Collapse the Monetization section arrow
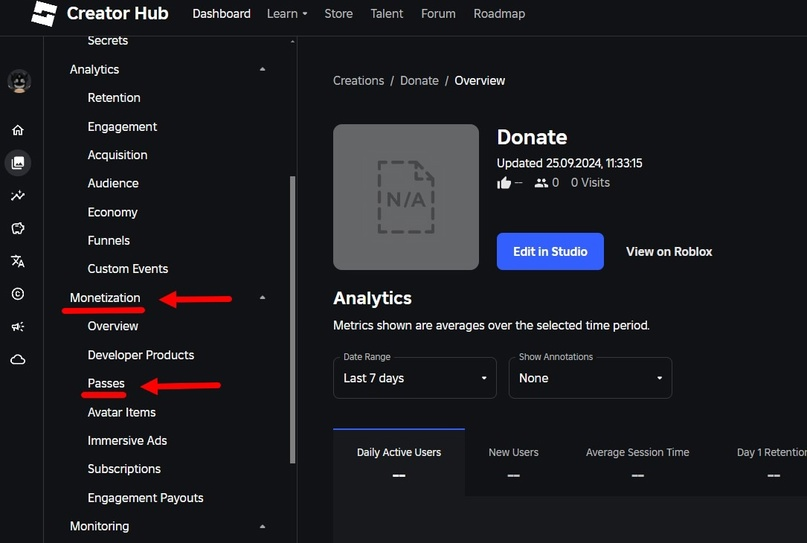 (263, 298)
